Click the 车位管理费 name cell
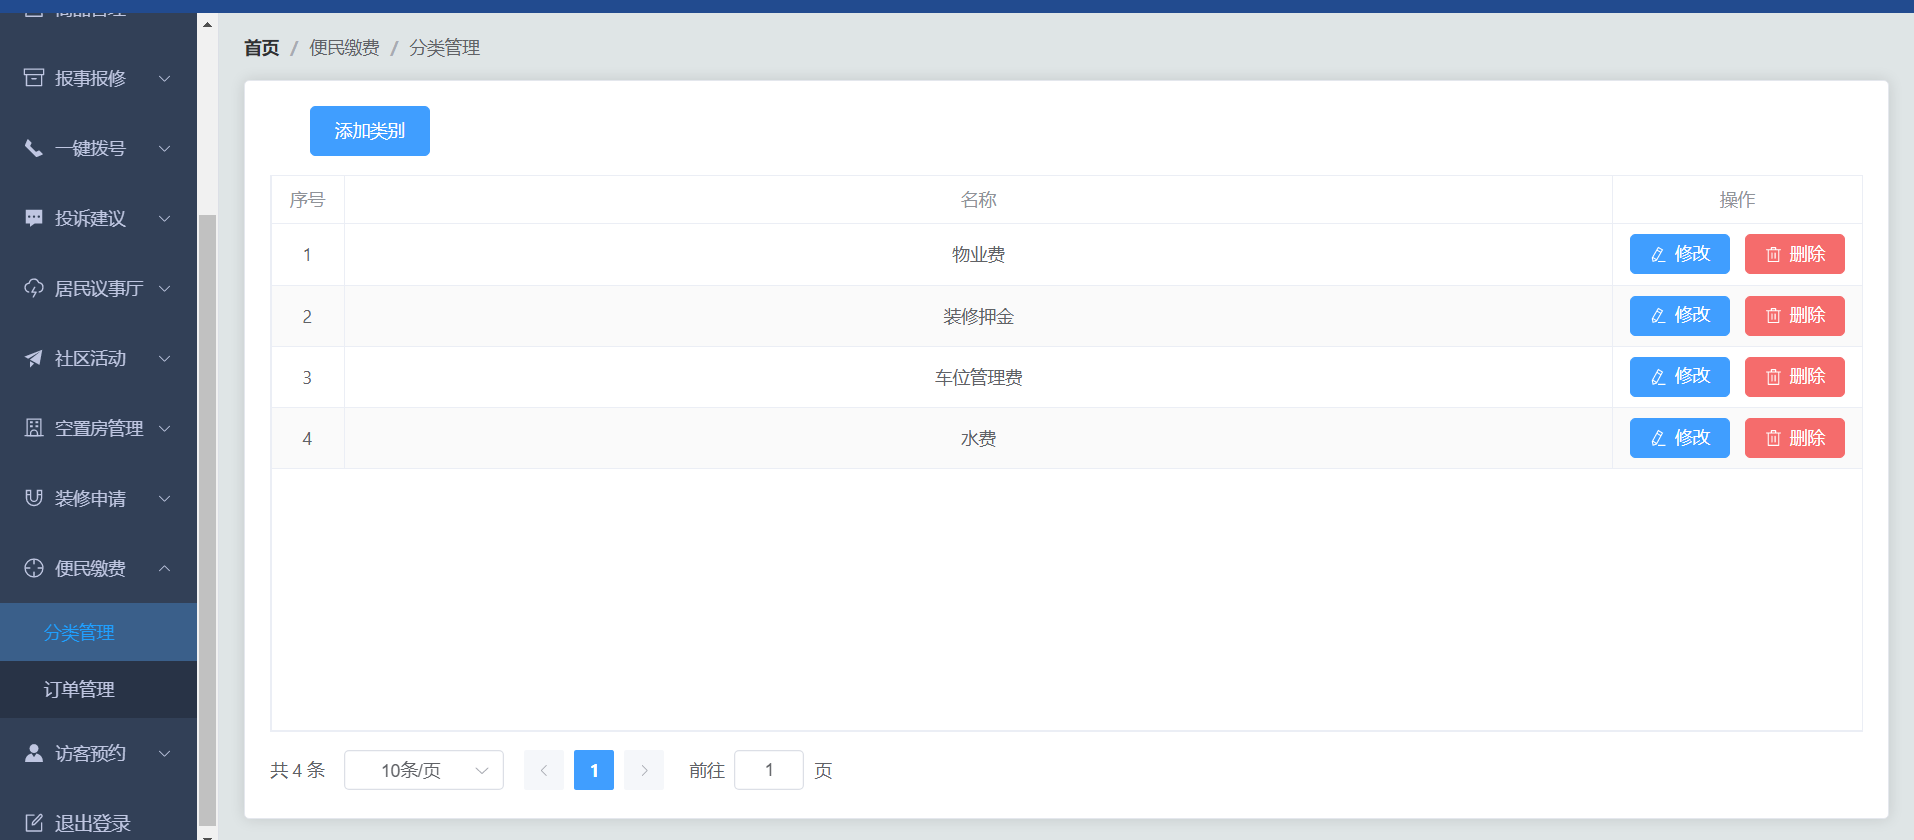The image size is (1914, 840). tap(978, 377)
